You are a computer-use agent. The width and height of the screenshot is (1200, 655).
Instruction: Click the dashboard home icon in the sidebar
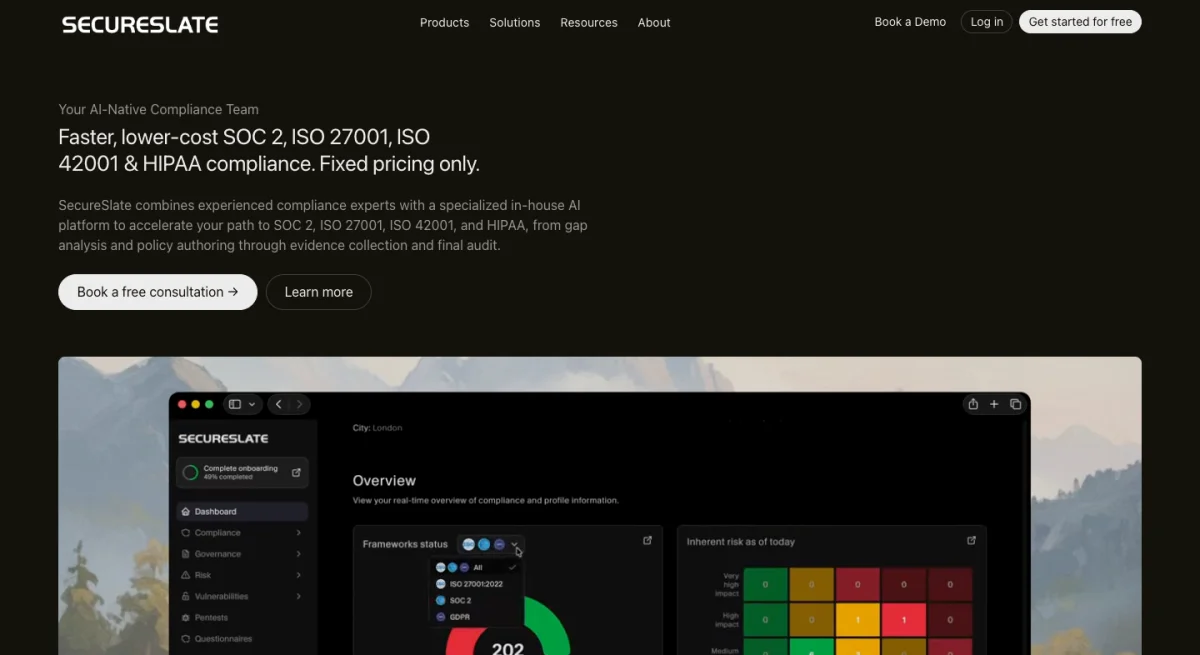186,511
